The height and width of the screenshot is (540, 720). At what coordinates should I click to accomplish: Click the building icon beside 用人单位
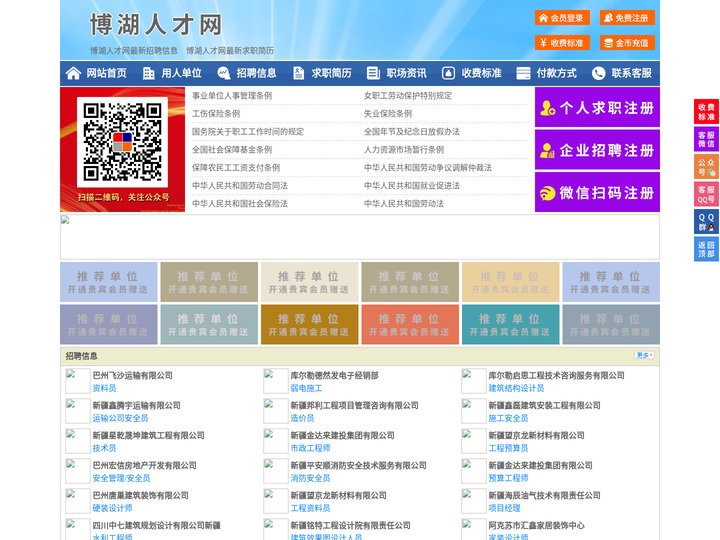click(x=148, y=73)
